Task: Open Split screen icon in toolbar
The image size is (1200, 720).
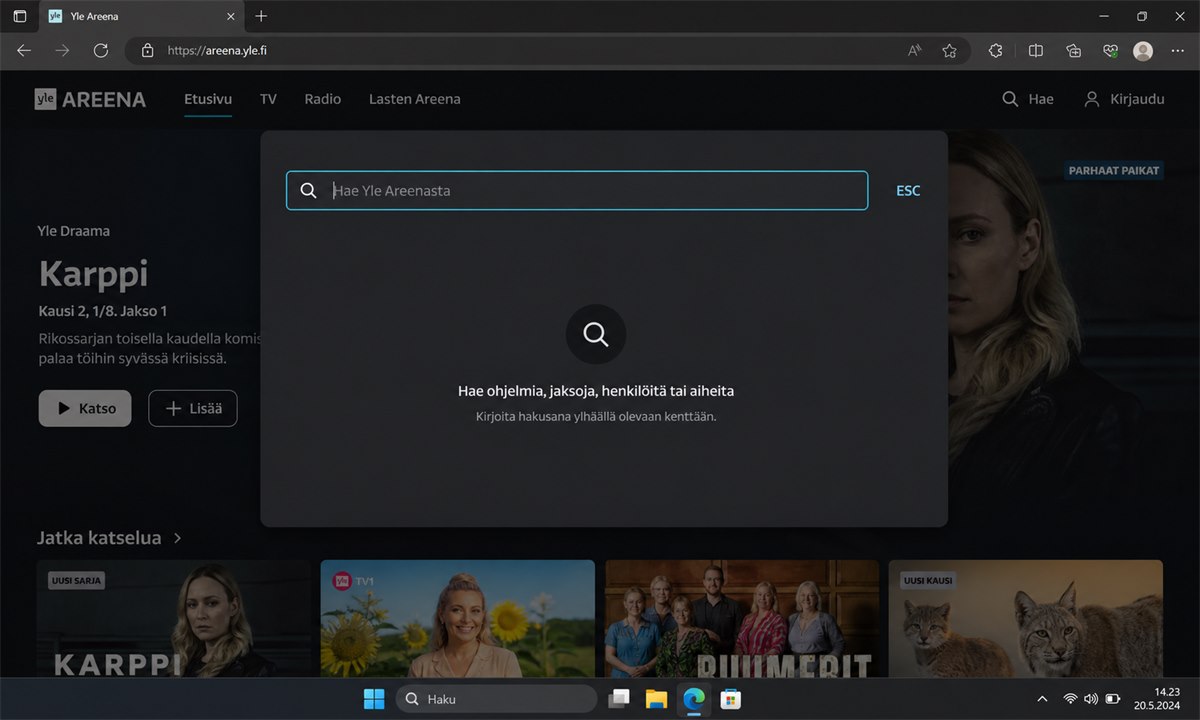Action: (x=1036, y=51)
